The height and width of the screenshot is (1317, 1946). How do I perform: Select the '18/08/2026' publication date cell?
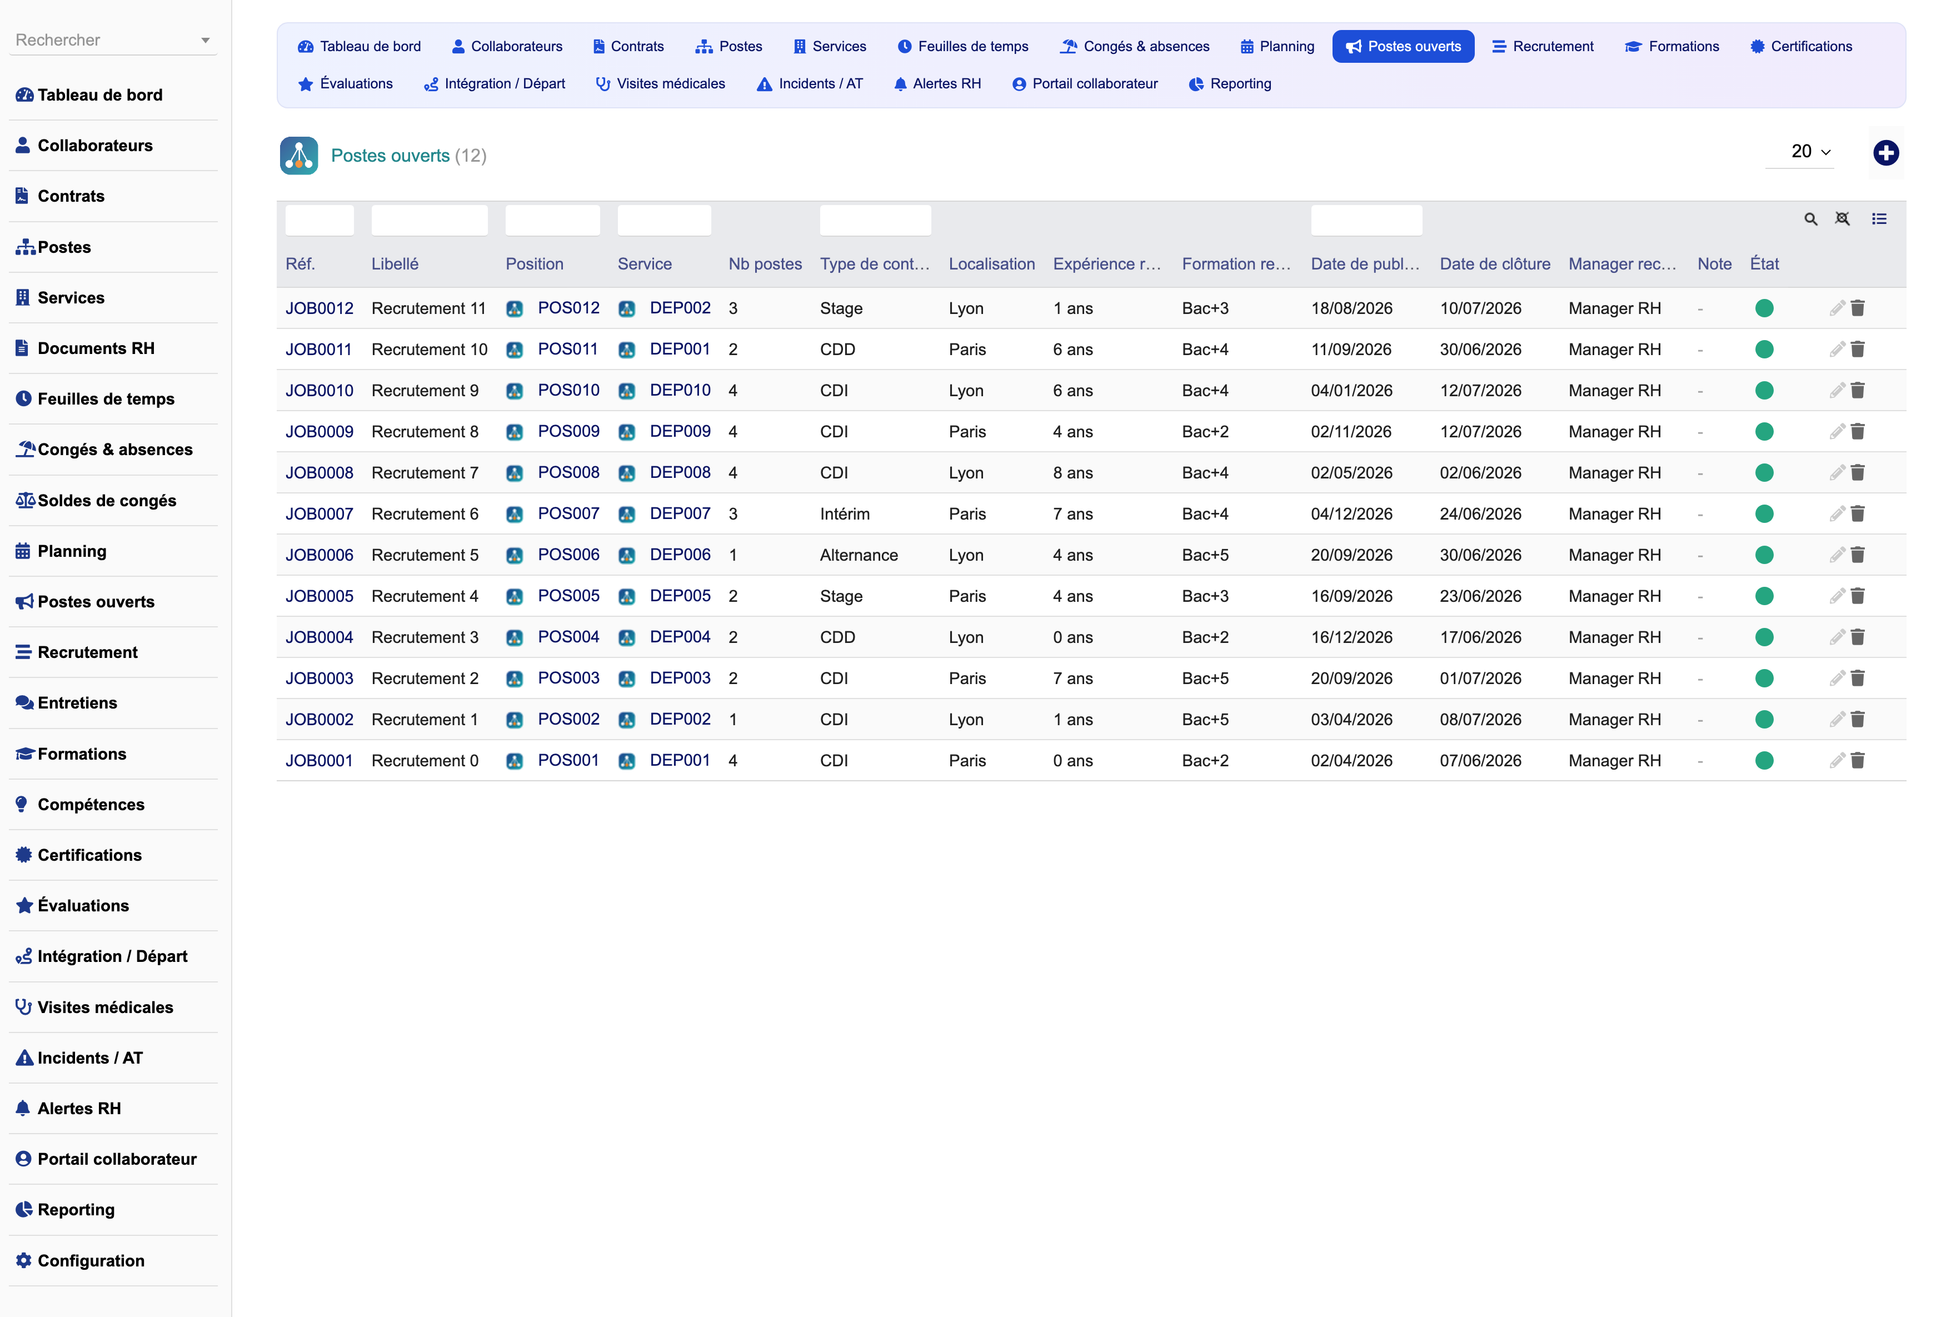tap(1351, 308)
